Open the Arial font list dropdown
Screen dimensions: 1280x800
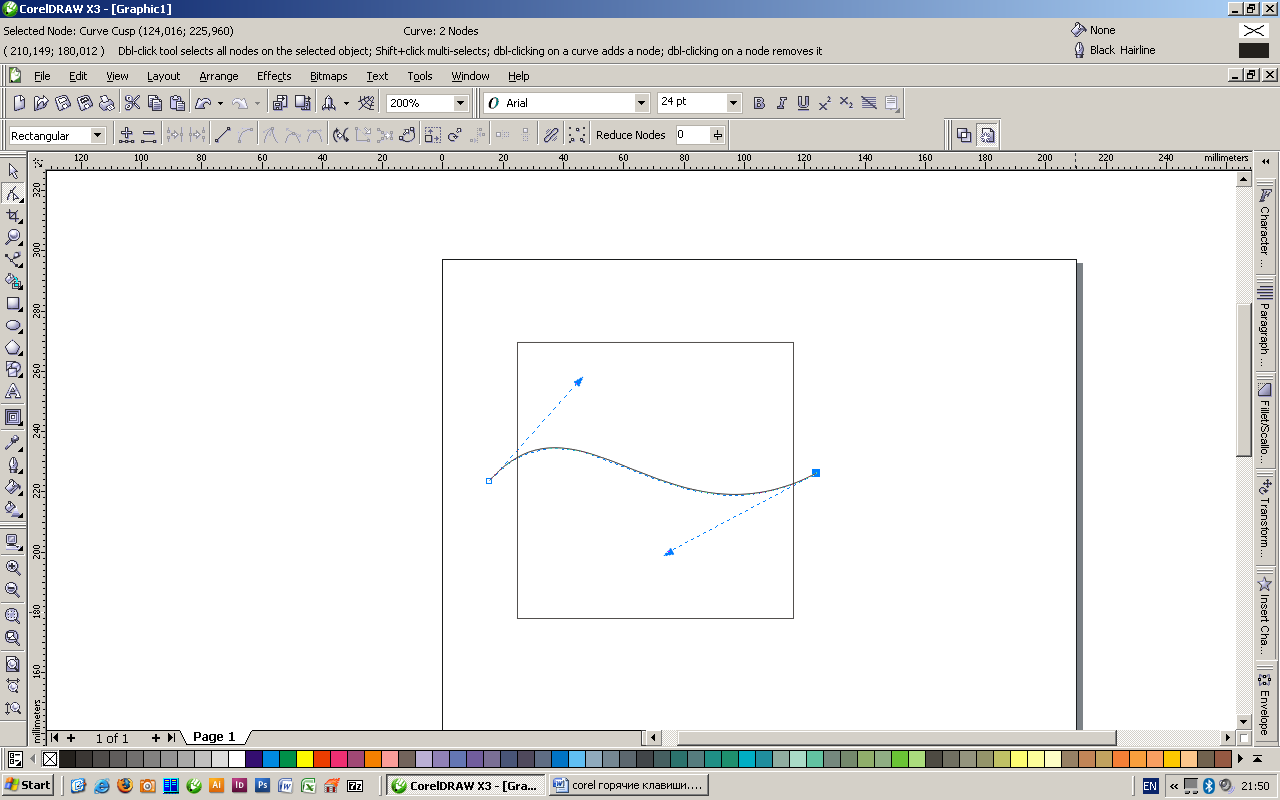click(x=642, y=103)
